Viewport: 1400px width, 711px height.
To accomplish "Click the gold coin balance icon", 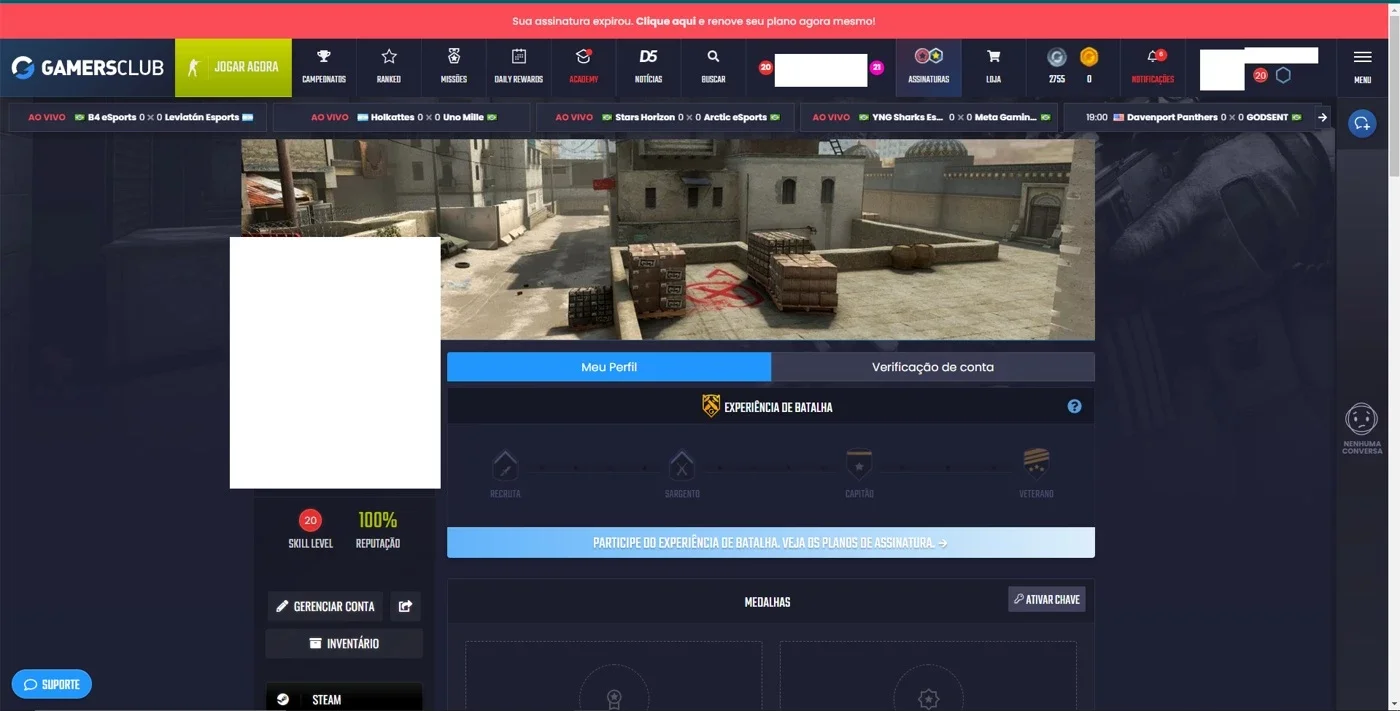I will click(1089, 57).
